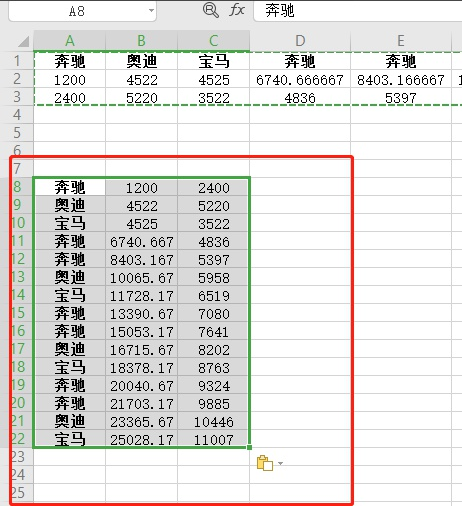The image size is (462, 506).
Task: Select row 22 header
Action: coord(17,439)
